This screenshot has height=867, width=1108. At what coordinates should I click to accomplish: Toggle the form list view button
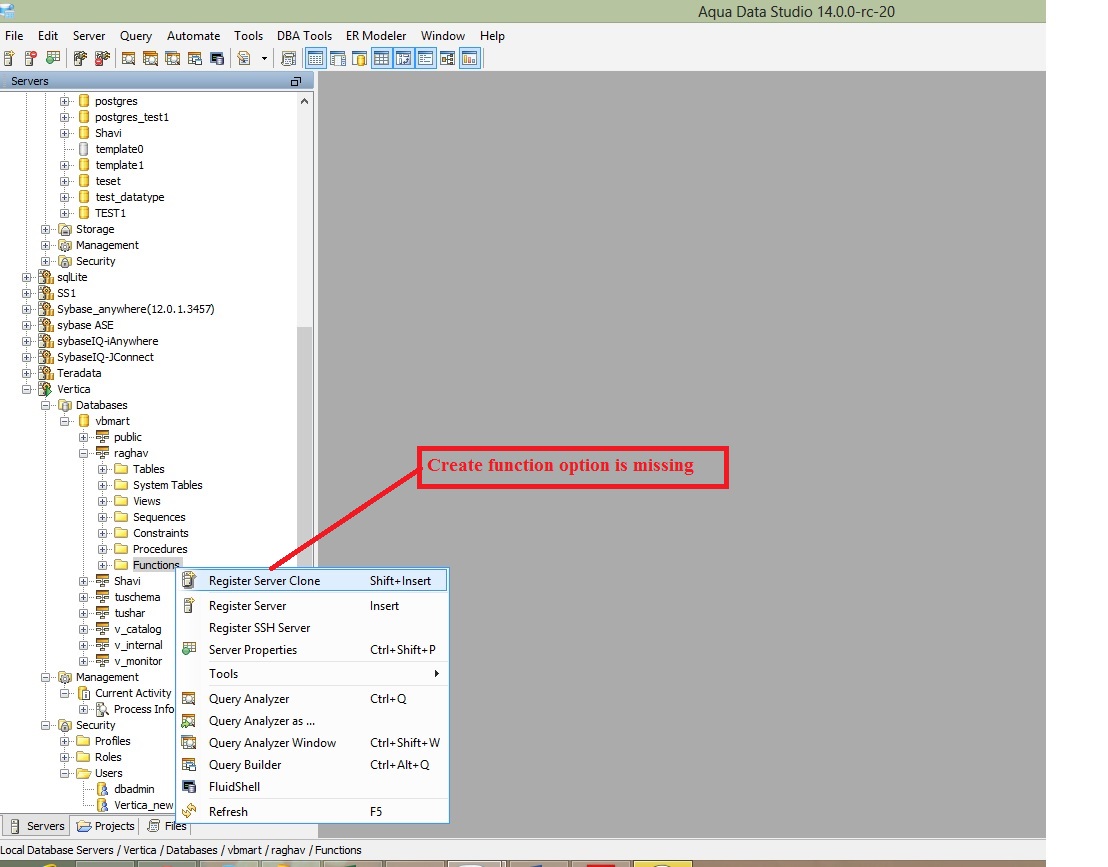point(425,59)
